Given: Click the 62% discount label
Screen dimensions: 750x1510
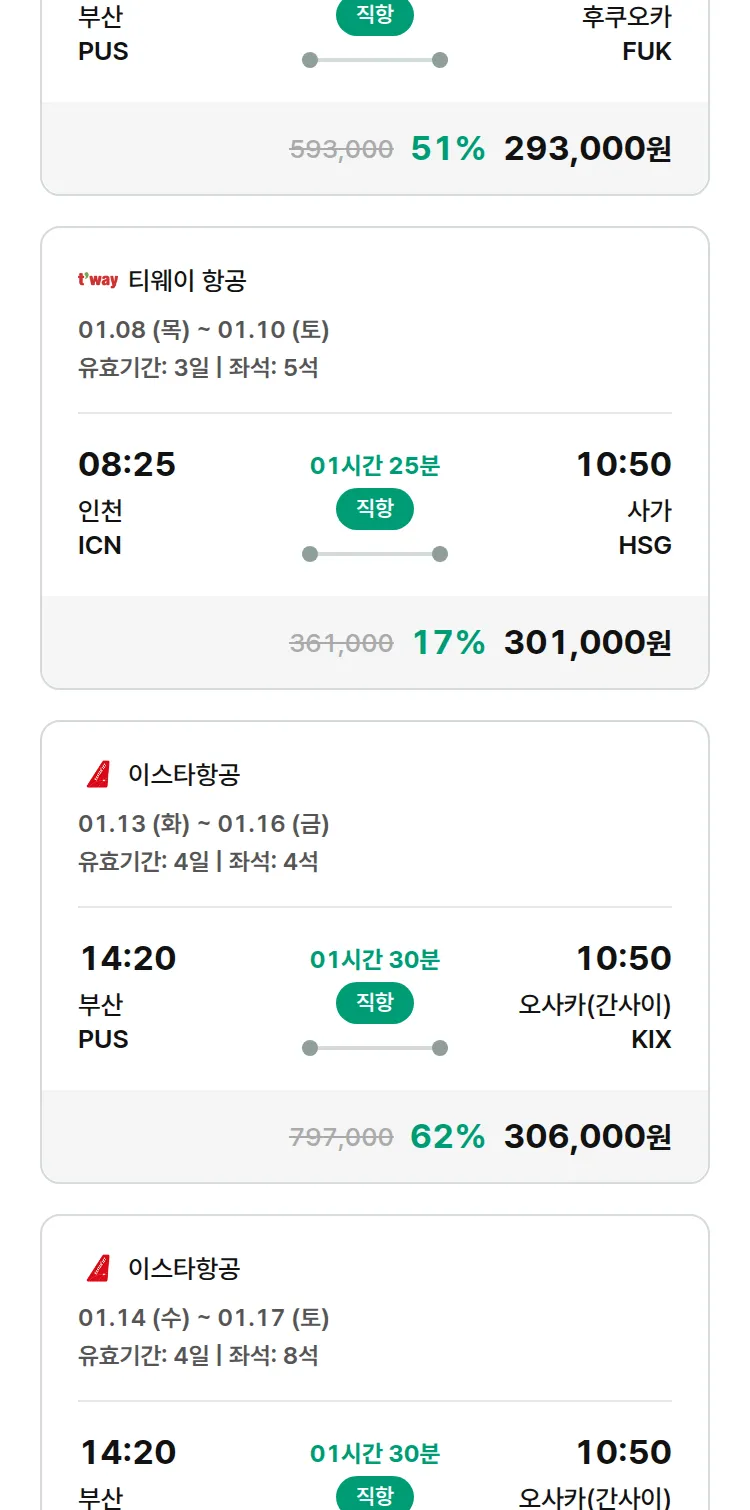Looking at the screenshot, I should point(448,1136).
